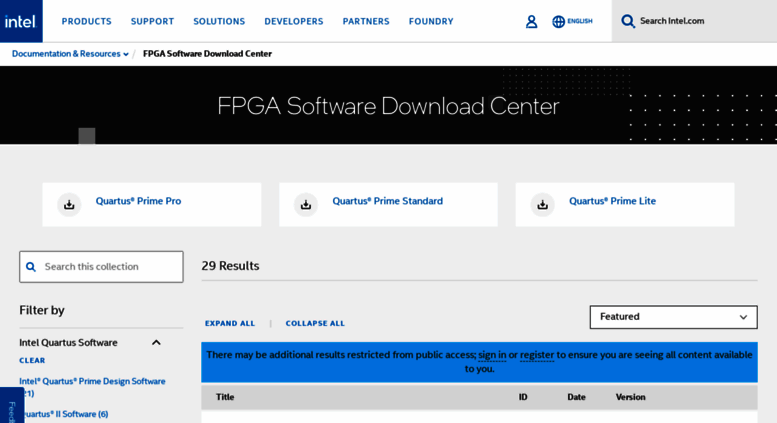The height and width of the screenshot is (423, 777).
Task: Open Quartus Prime Standard link
Action: (388, 201)
